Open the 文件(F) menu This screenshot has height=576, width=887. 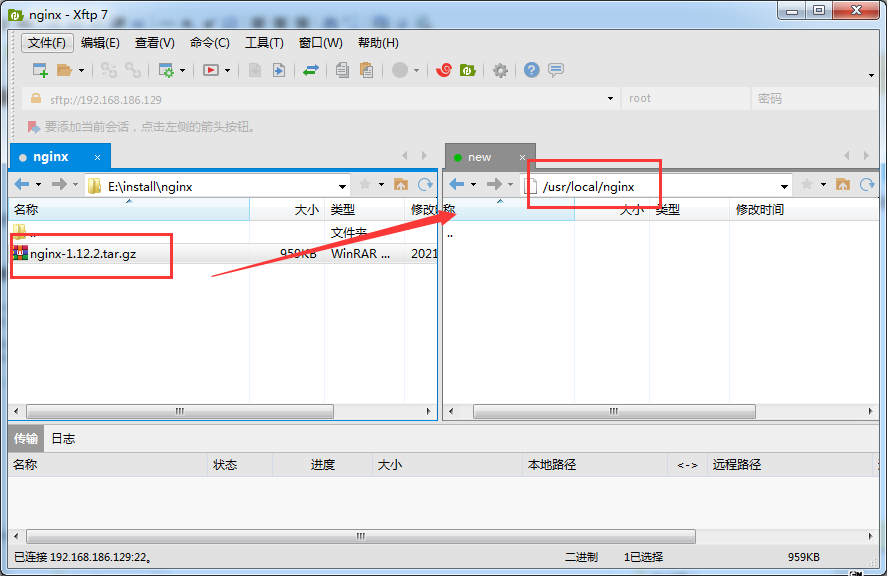pyautogui.click(x=47, y=43)
